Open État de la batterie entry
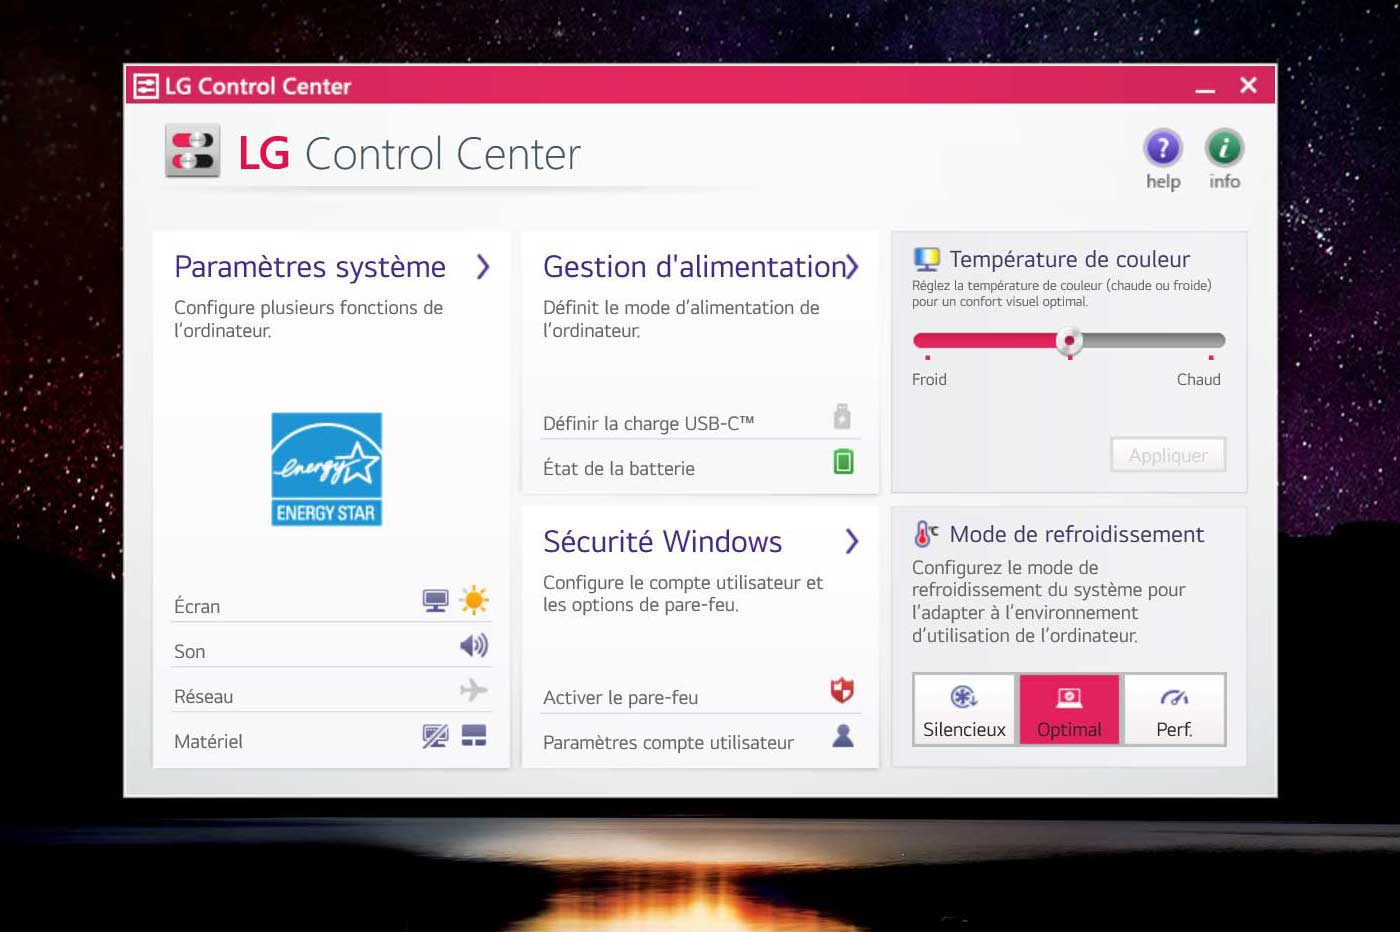The image size is (1400, 932). (700, 465)
